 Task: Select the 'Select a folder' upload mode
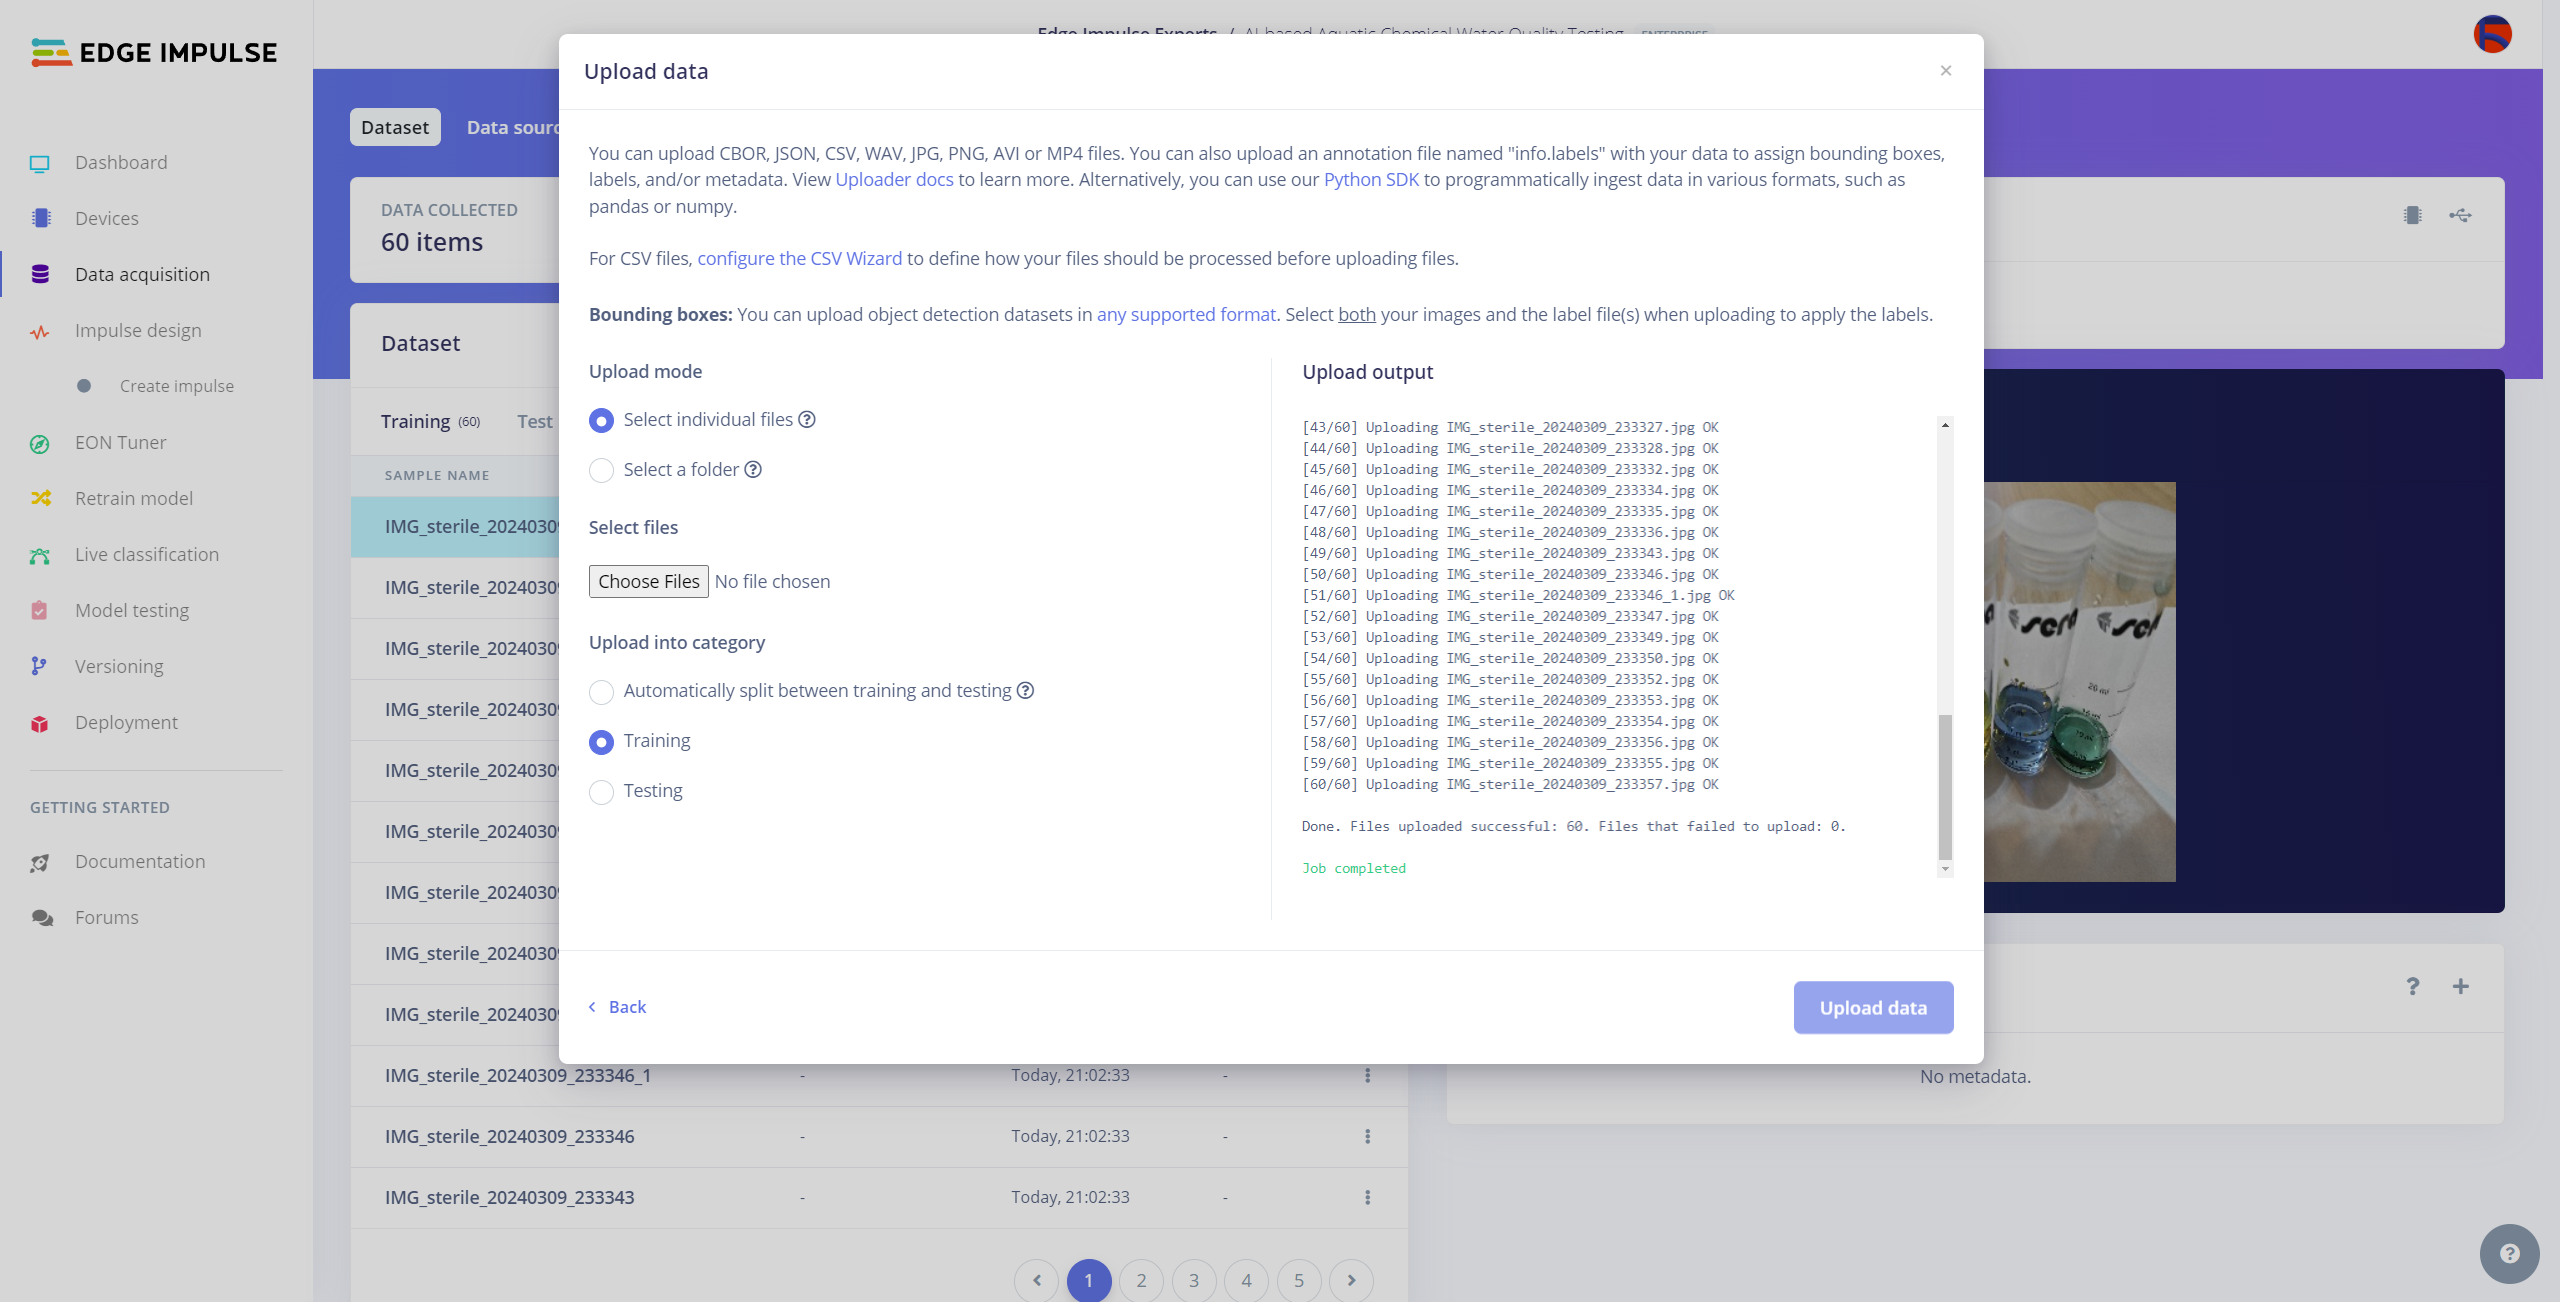pyautogui.click(x=601, y=470)
